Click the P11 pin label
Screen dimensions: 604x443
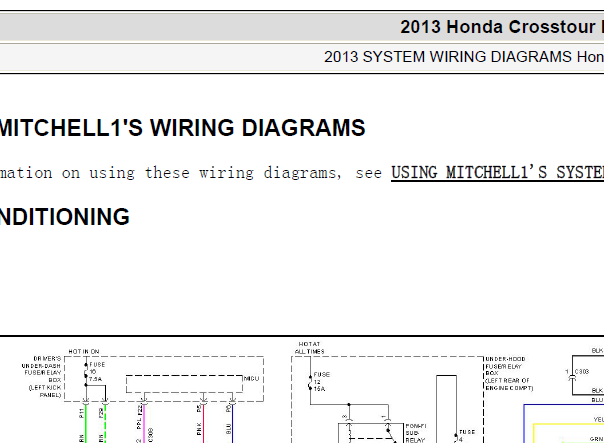click(x=81, y=413)
